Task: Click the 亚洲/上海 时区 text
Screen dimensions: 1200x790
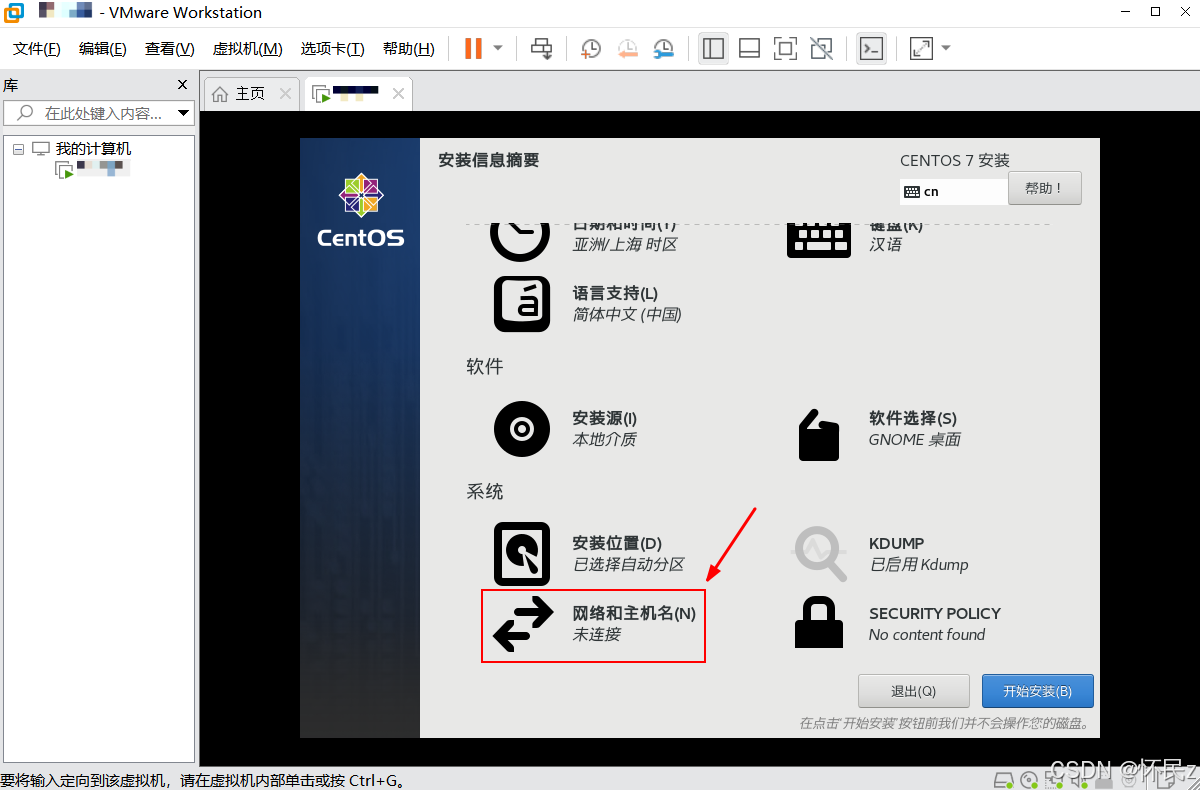Action: pos(625,244)
